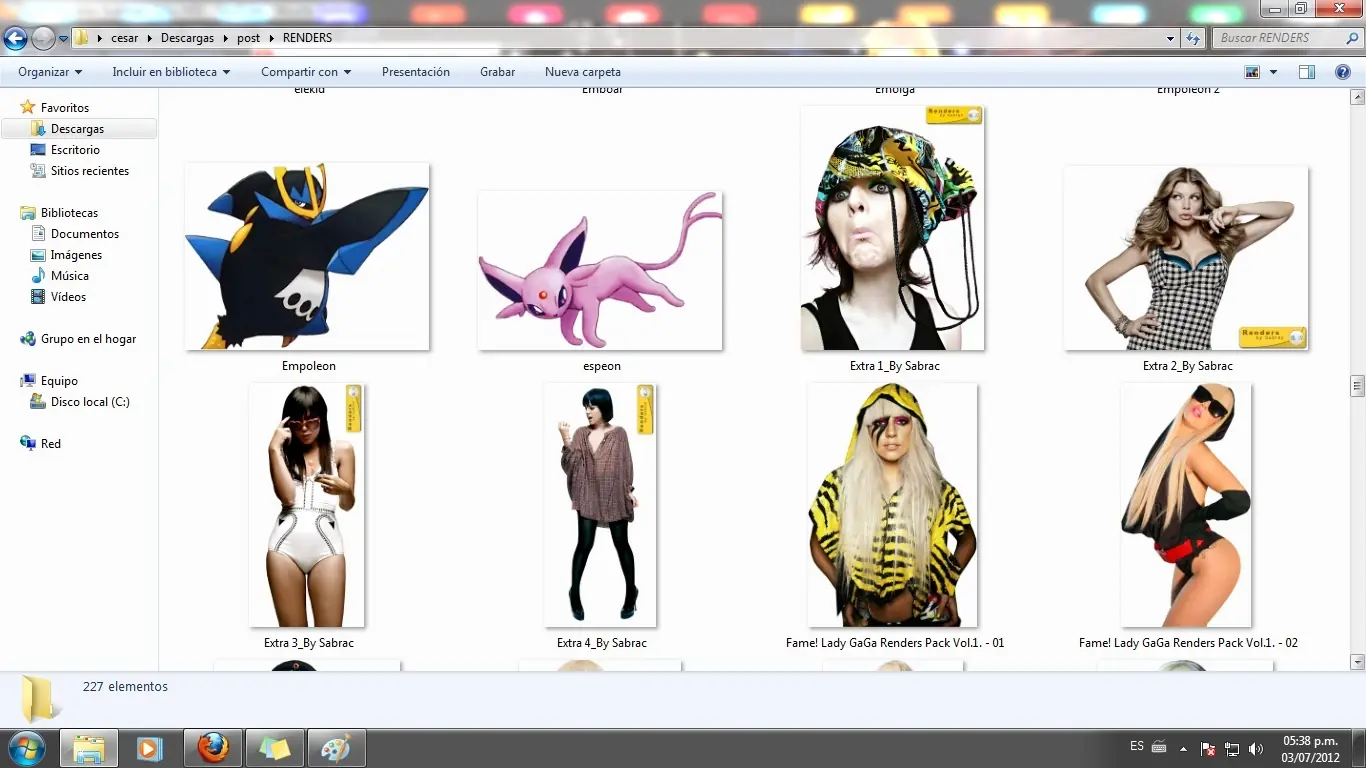The height and width of the screenshot is (768, 1366).
Task: Open the Windows Start menu
Action: [x=25, y=747]
